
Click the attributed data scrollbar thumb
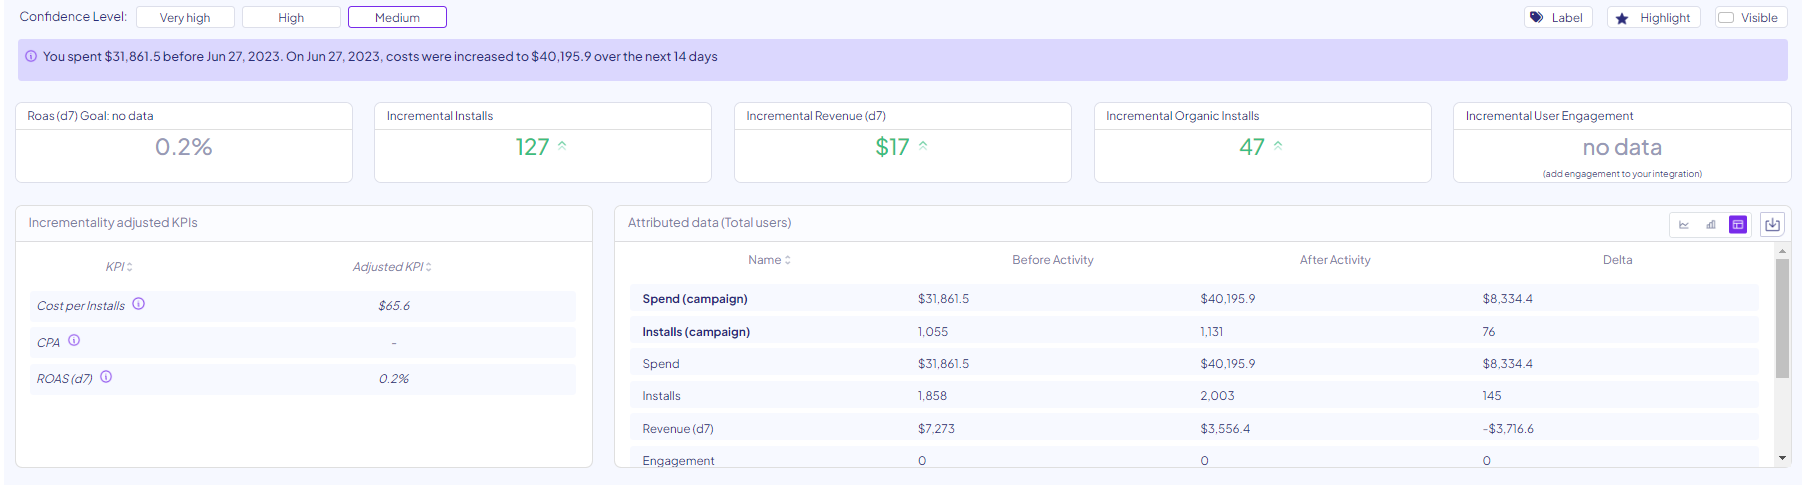[1782, 318]
